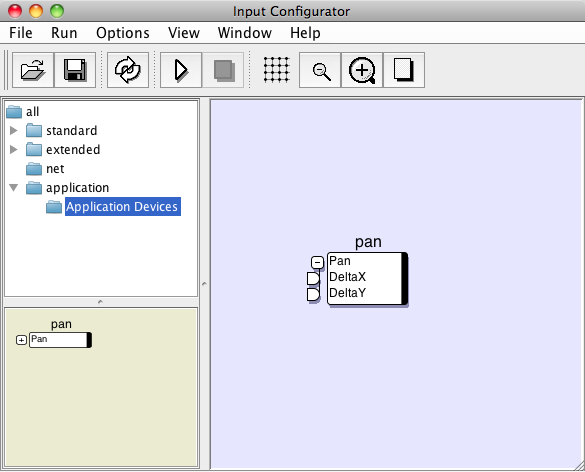Open the Run menu
Screen dimensions: 585x472
(64, 33)
